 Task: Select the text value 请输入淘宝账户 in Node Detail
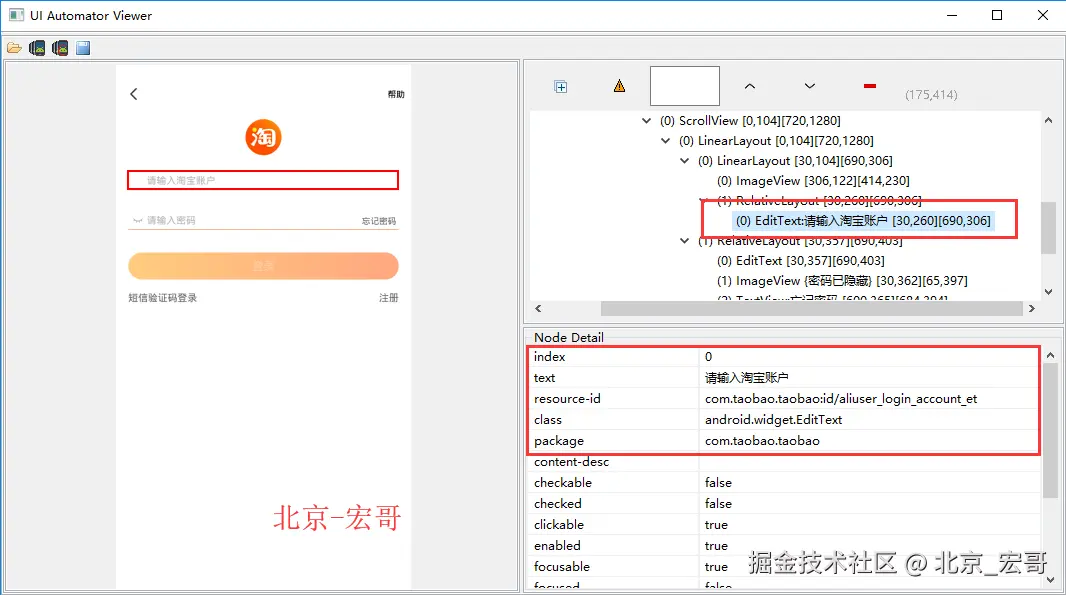(x=870, y=377)
